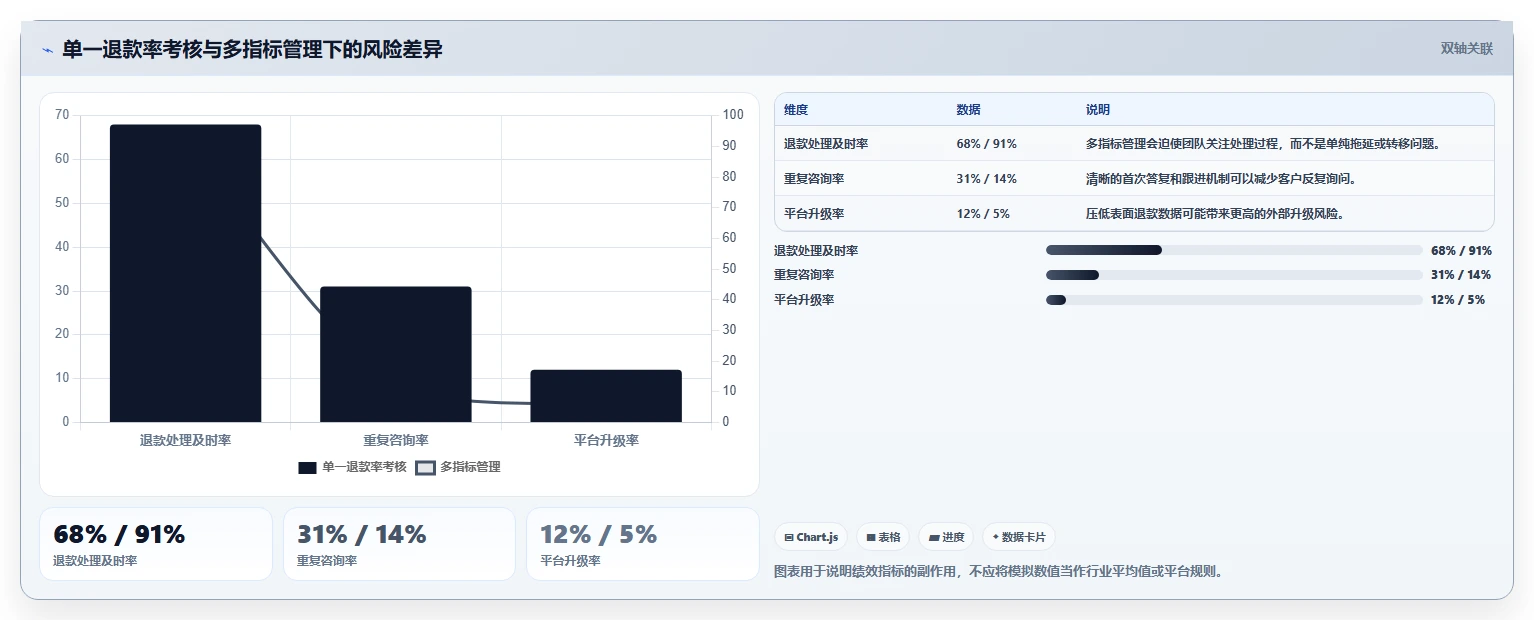1534x620 pixels.
Task: Click the 平台升级率 bar in the chart
Action: (606, 396)
